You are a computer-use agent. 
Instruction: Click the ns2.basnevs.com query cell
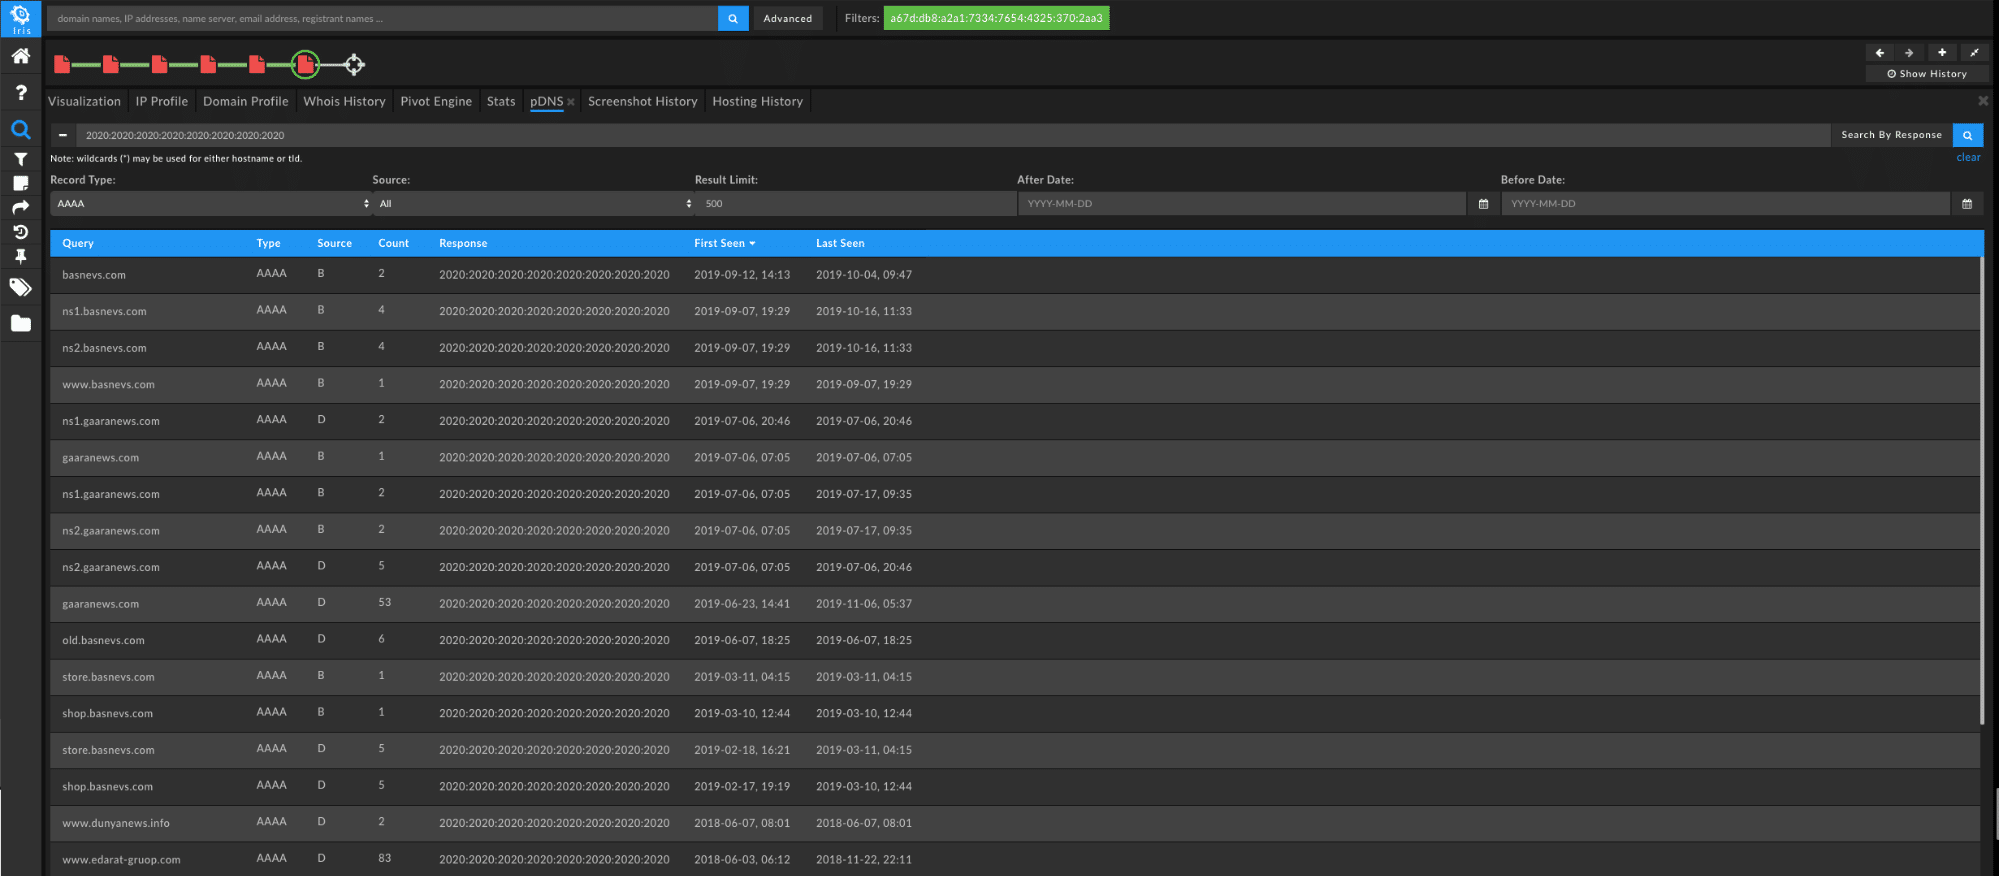coord(104,349)
